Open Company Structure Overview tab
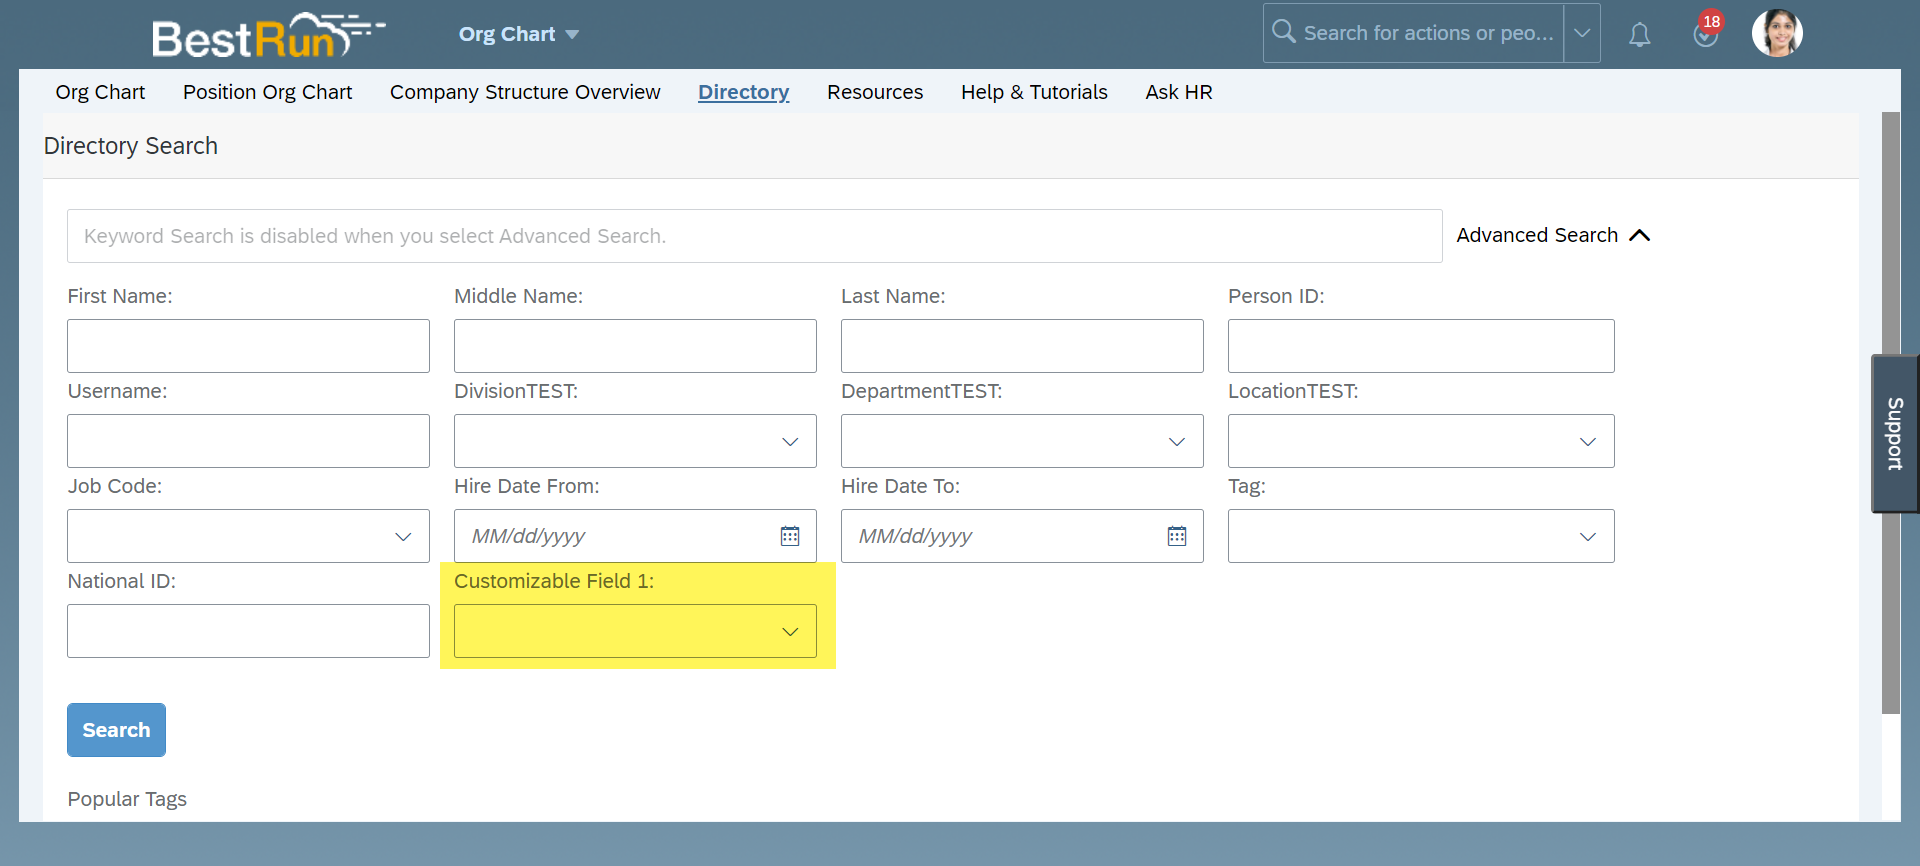Screen dimensions: 1920x866 pyautogui.click(x=525, y=92)
